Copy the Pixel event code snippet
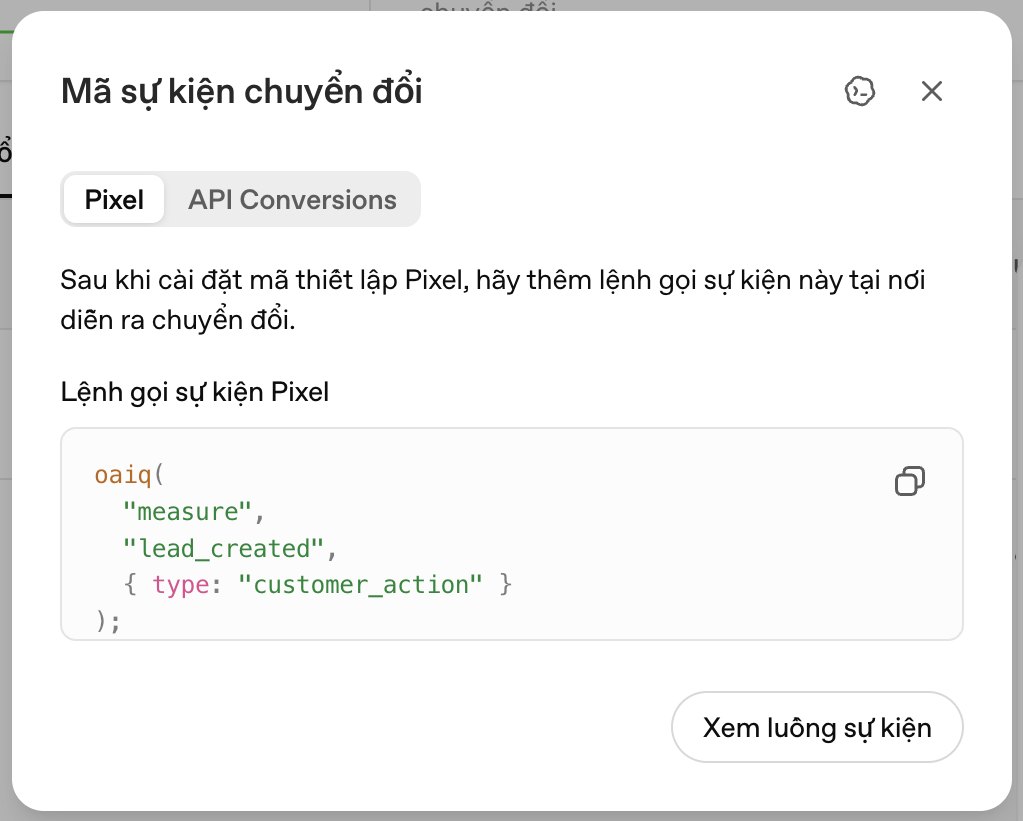 (x=909, y=481)
